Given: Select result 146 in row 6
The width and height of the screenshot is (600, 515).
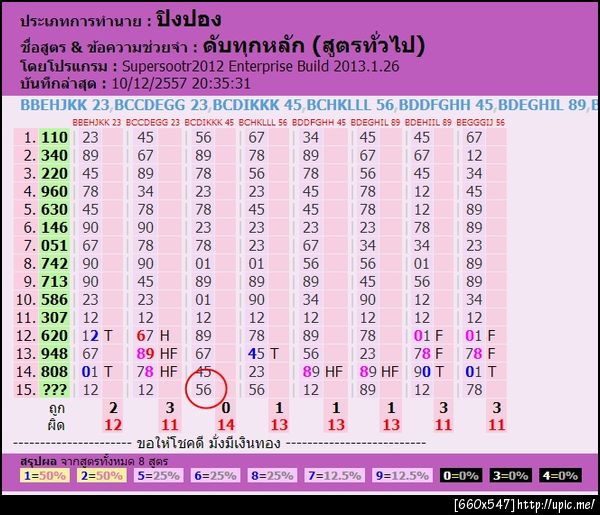Looking at the screenshot, I should tap(54, 227).
